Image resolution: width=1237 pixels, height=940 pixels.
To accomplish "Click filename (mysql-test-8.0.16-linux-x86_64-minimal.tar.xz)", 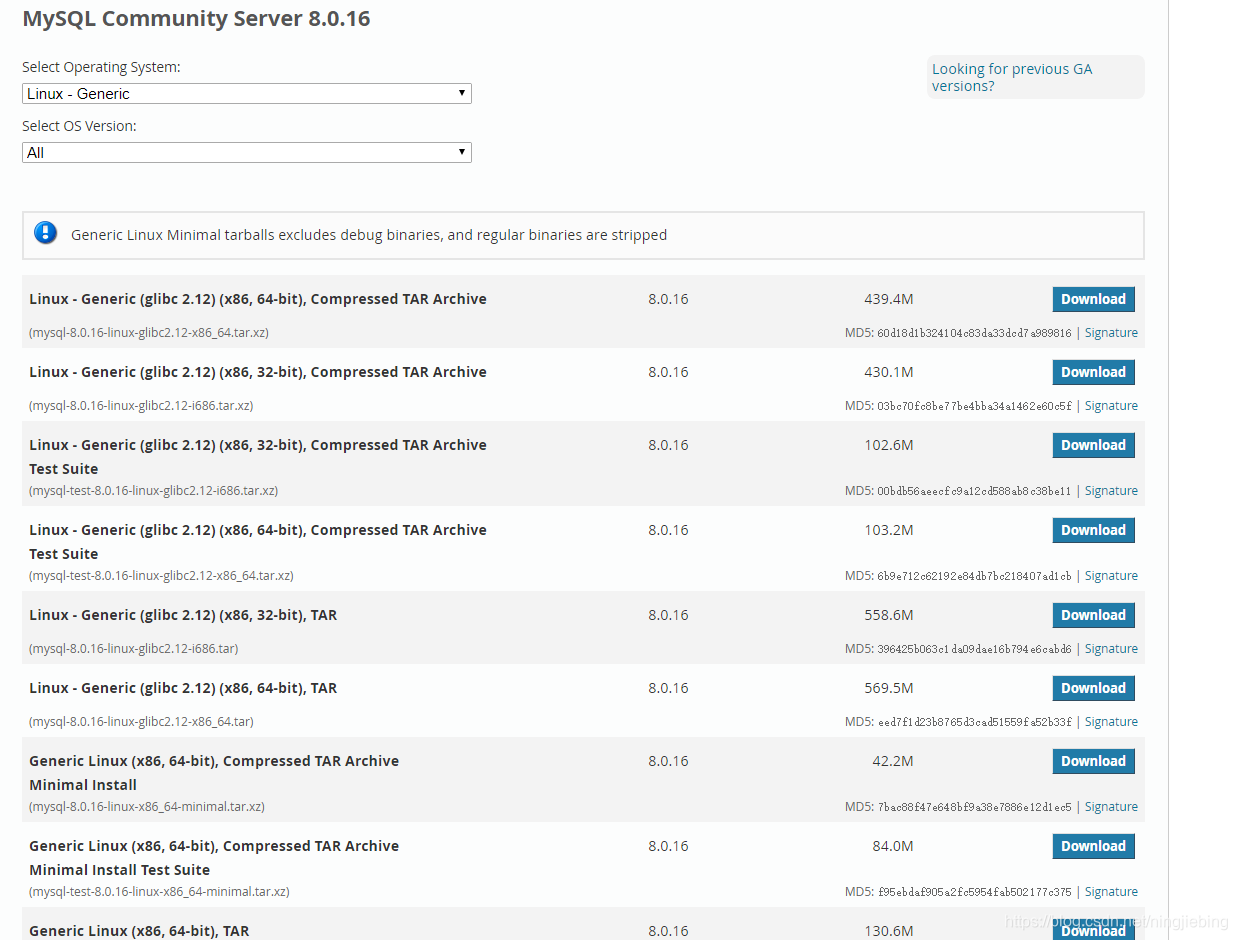I will pos(159,892).
